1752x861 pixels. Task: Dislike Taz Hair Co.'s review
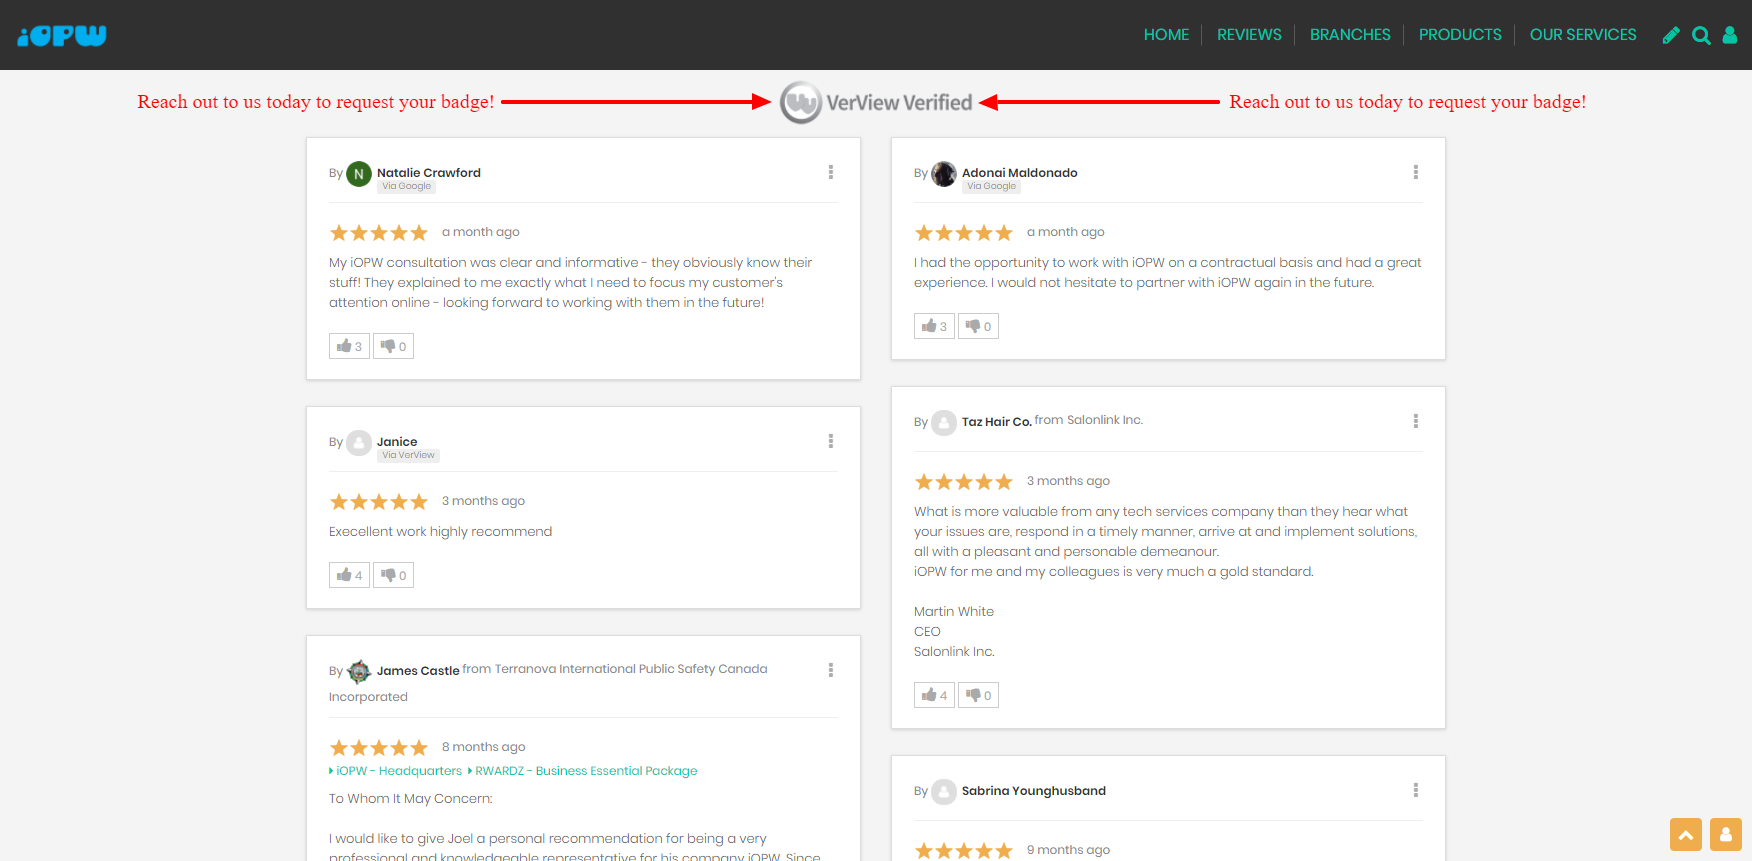[978, 695]
